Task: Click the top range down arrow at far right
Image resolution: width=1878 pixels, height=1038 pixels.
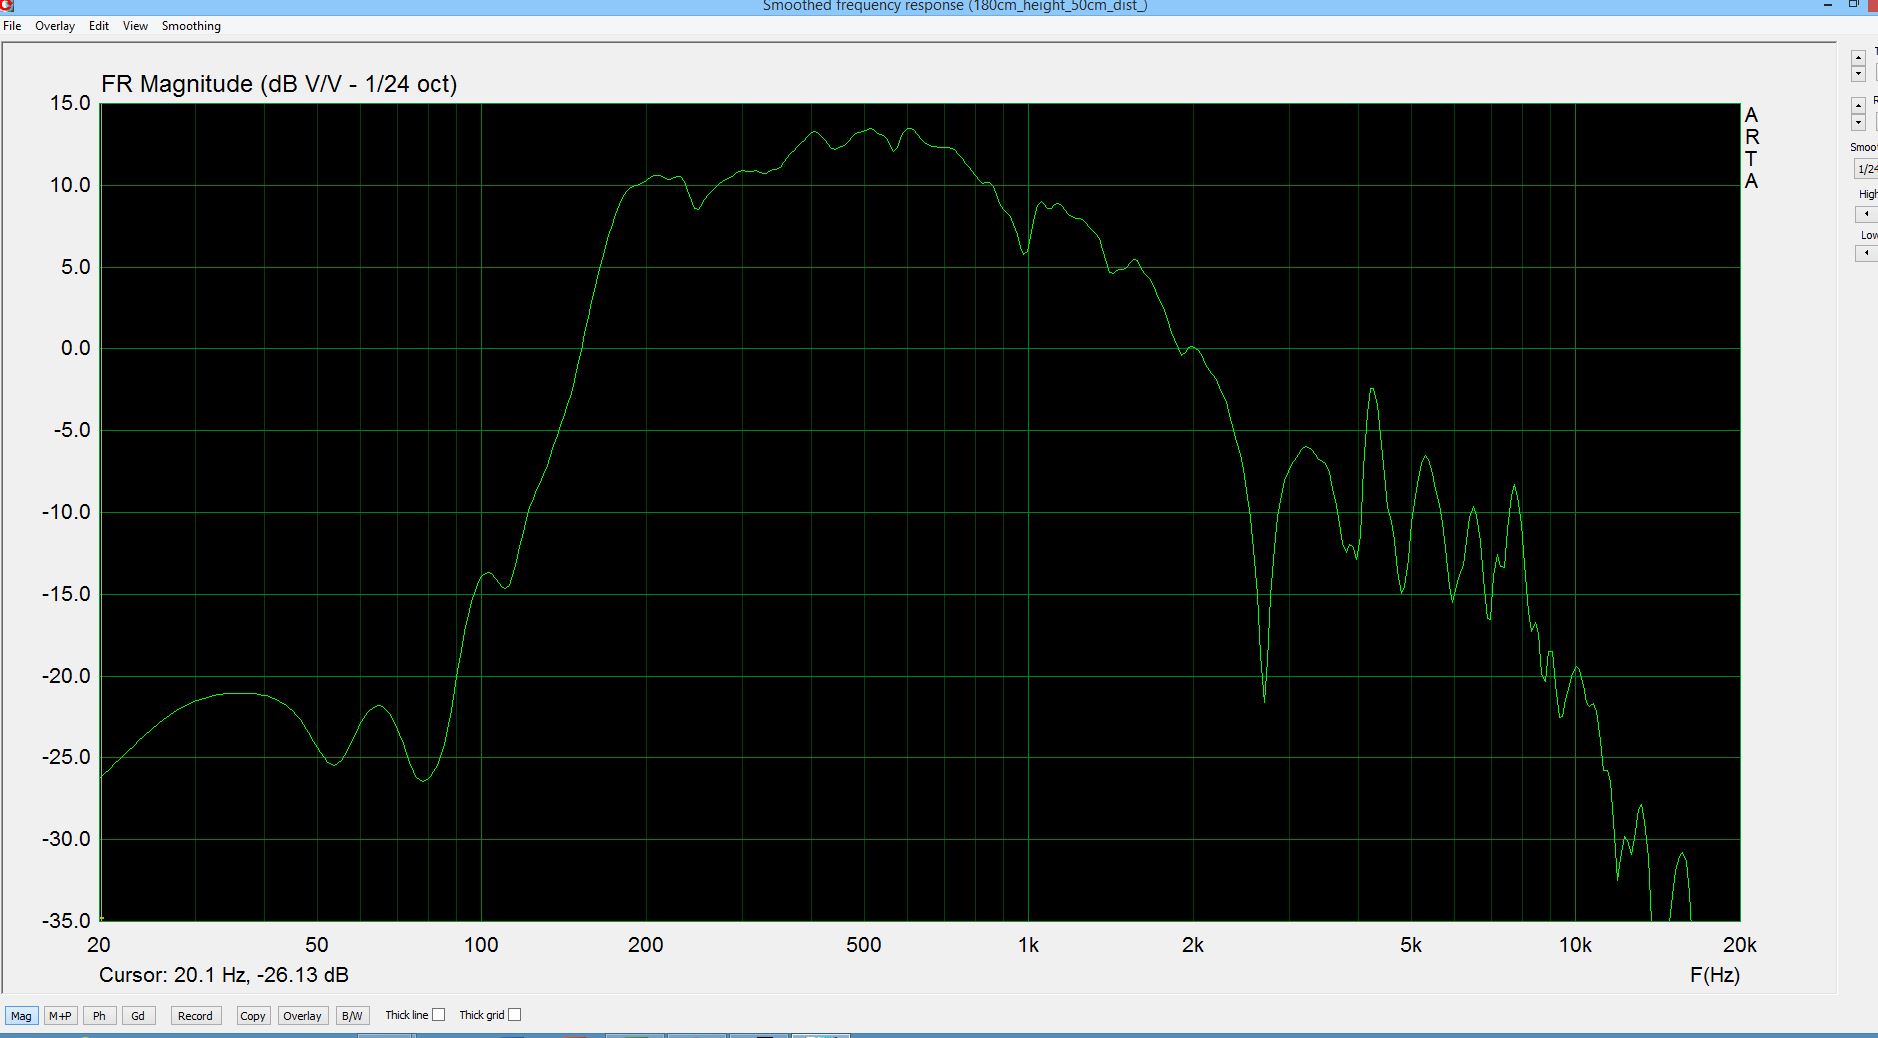Action: point(1858,73)
